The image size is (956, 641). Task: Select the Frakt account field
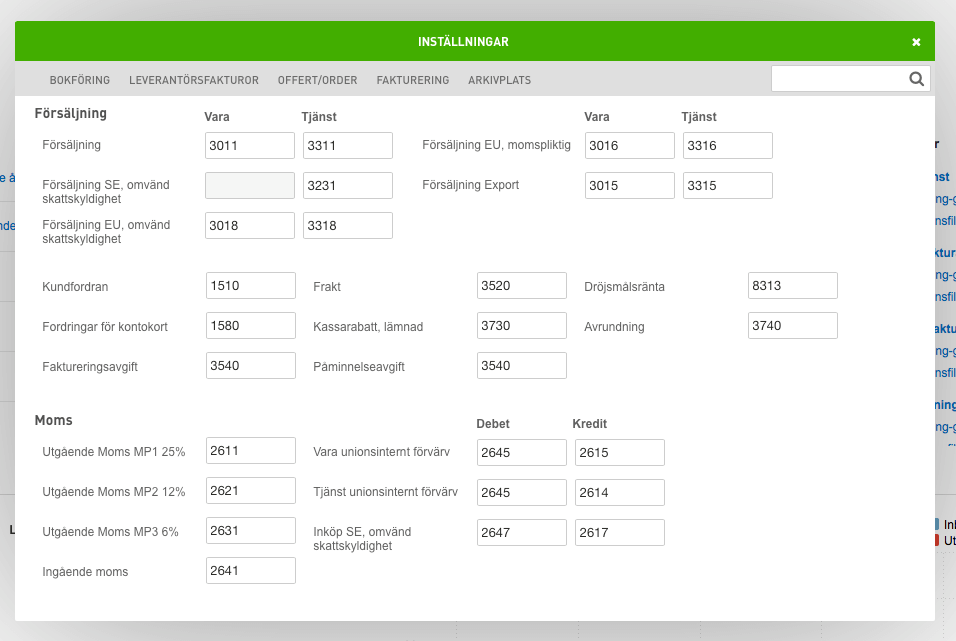coord(521,286)
